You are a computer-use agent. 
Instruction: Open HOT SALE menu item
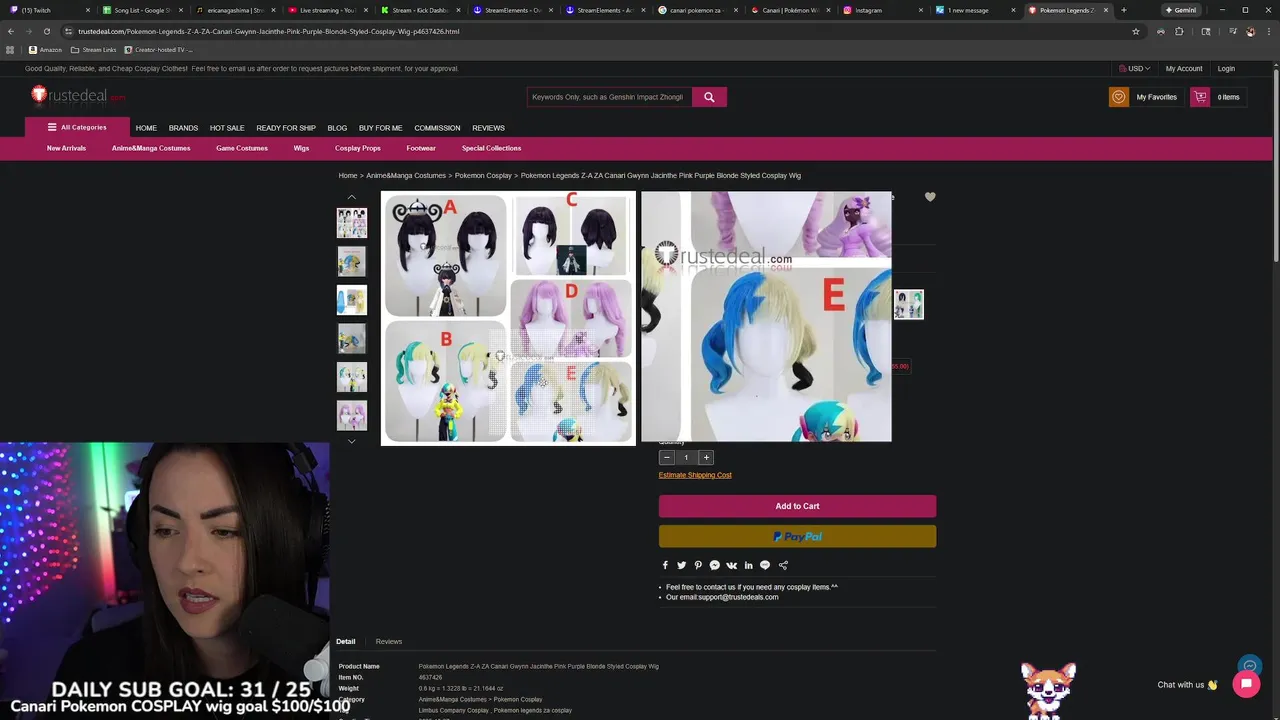[227, 128]
